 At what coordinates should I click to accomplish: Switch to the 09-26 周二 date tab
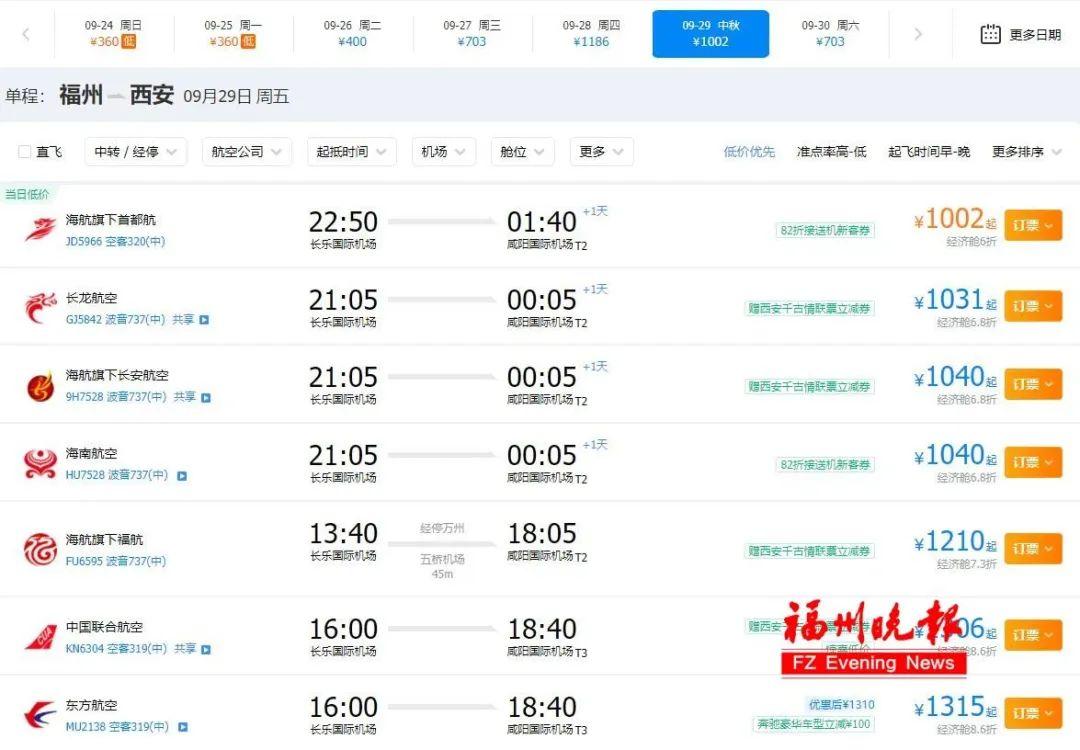(352, 33)
